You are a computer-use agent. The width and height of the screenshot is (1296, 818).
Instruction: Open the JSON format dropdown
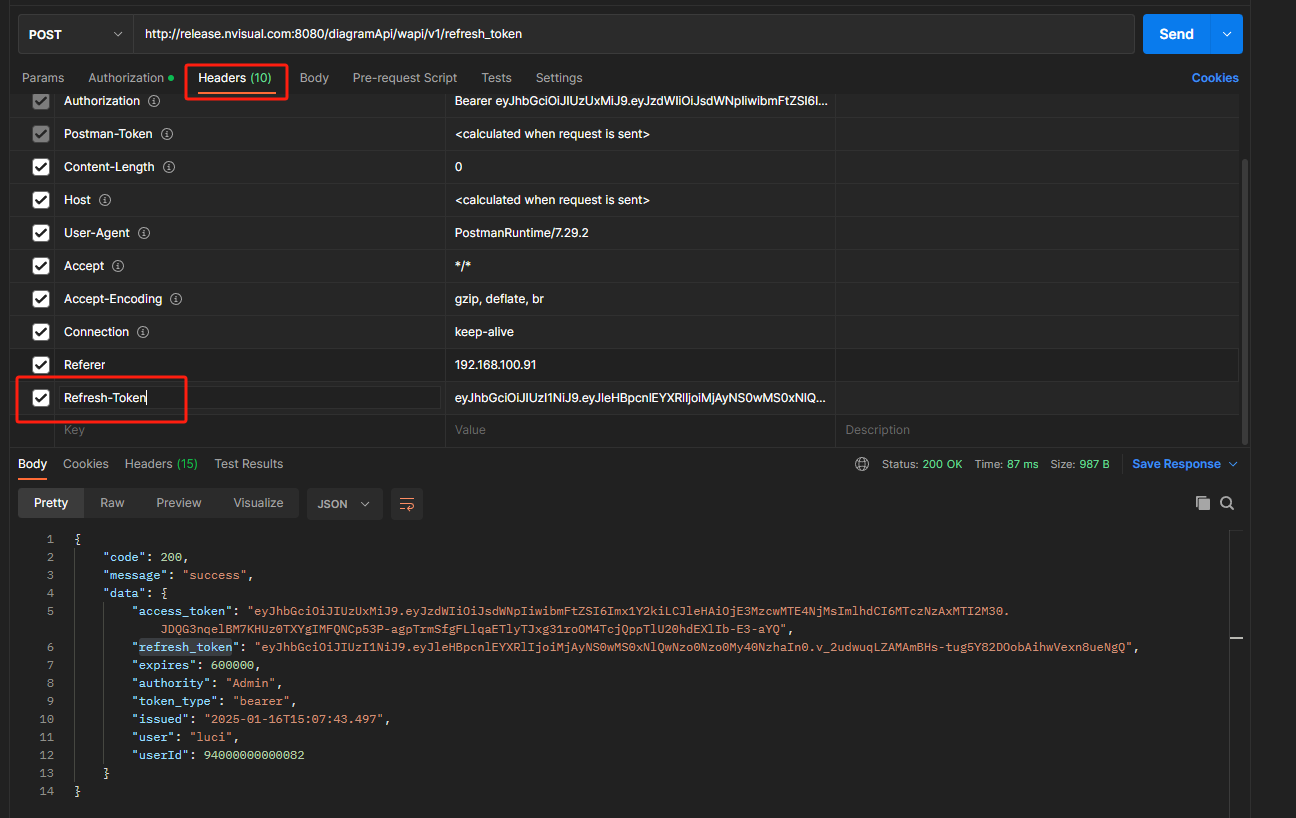[344, 504]
